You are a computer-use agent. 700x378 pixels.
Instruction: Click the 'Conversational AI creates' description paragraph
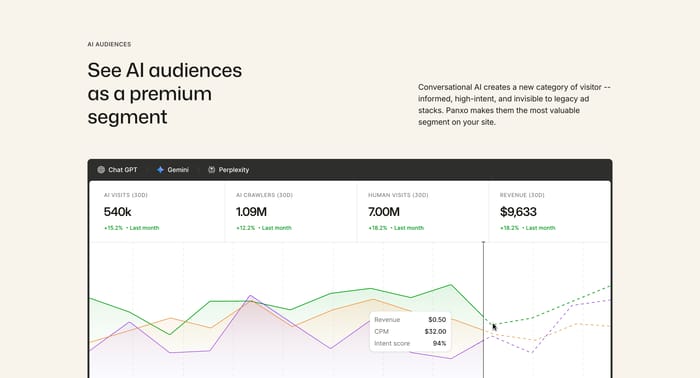pyautogui.click(x=514, y=104)
